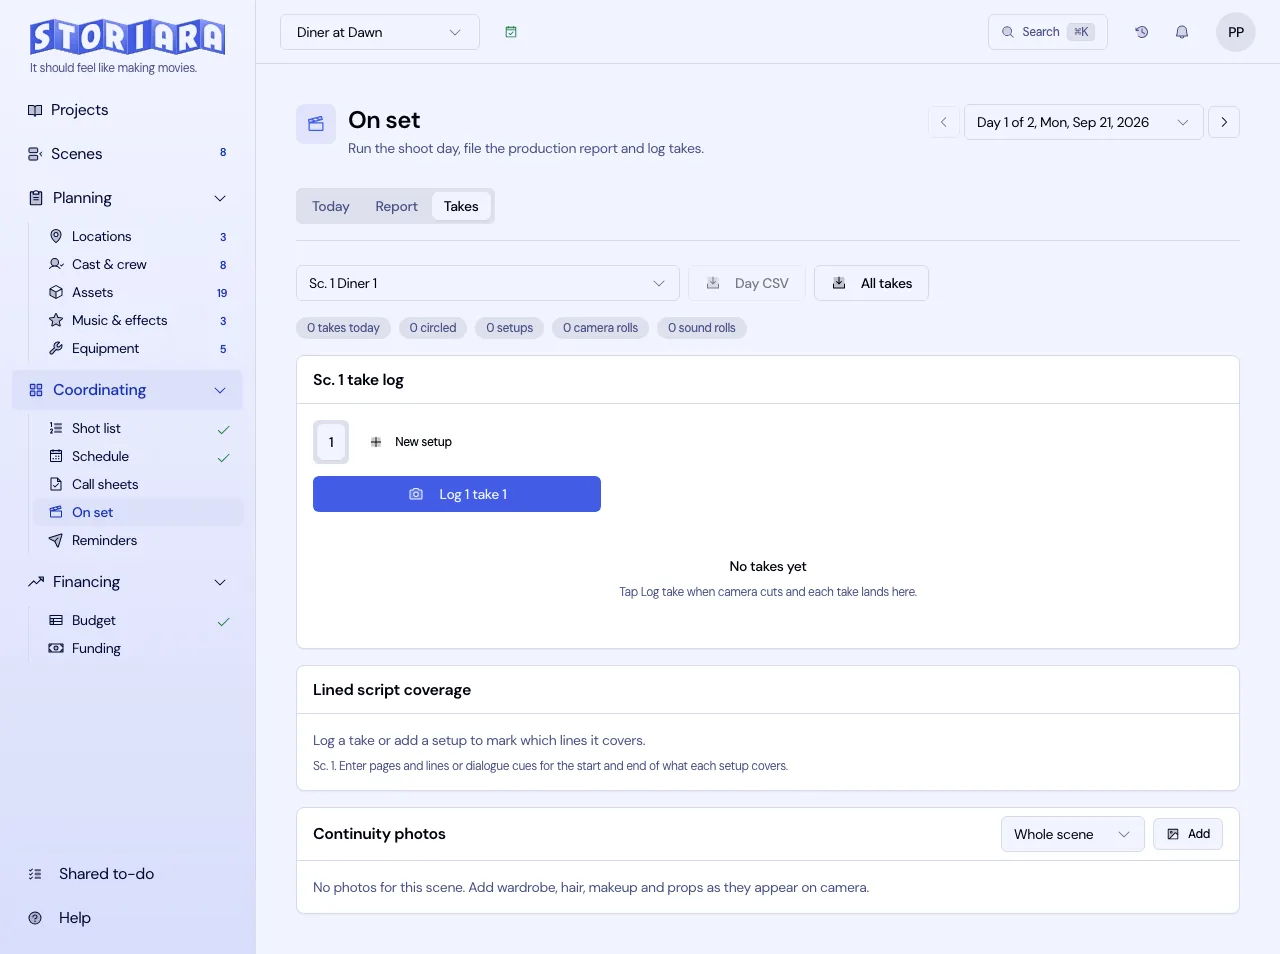Click the Equipment wrench icon
The height and width of the screenshot is (954, 1280).
tap(56, 348)
